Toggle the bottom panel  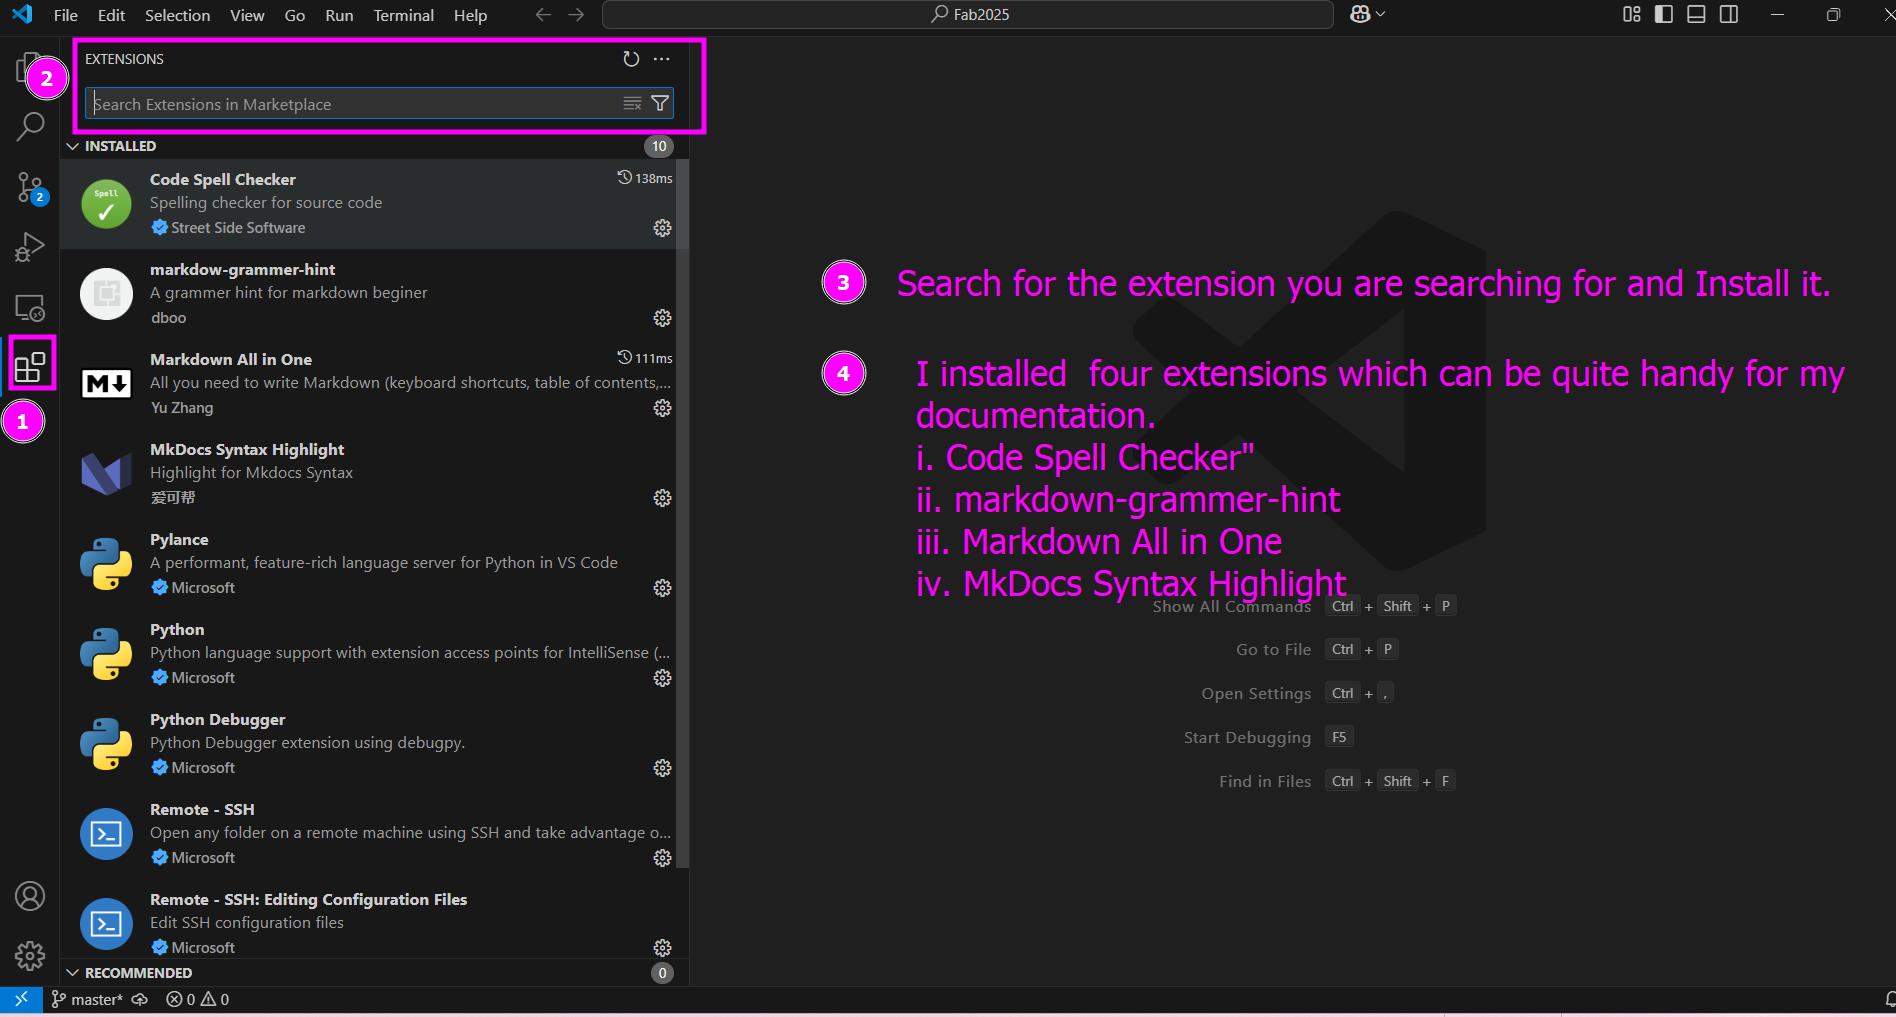tap(1696, 14)
